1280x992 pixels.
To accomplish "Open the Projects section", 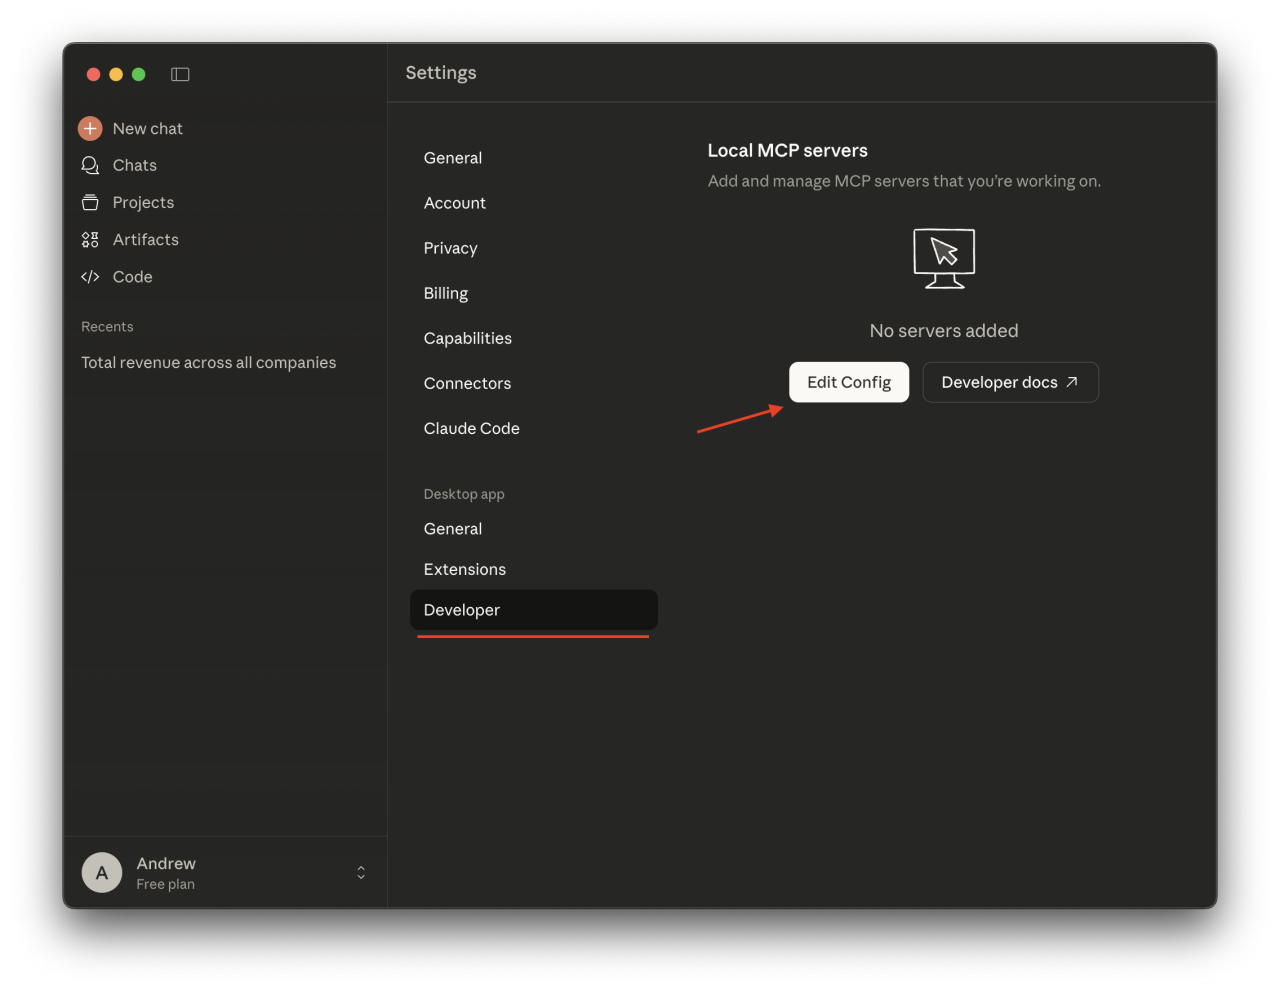I will [x=143, y=202].
